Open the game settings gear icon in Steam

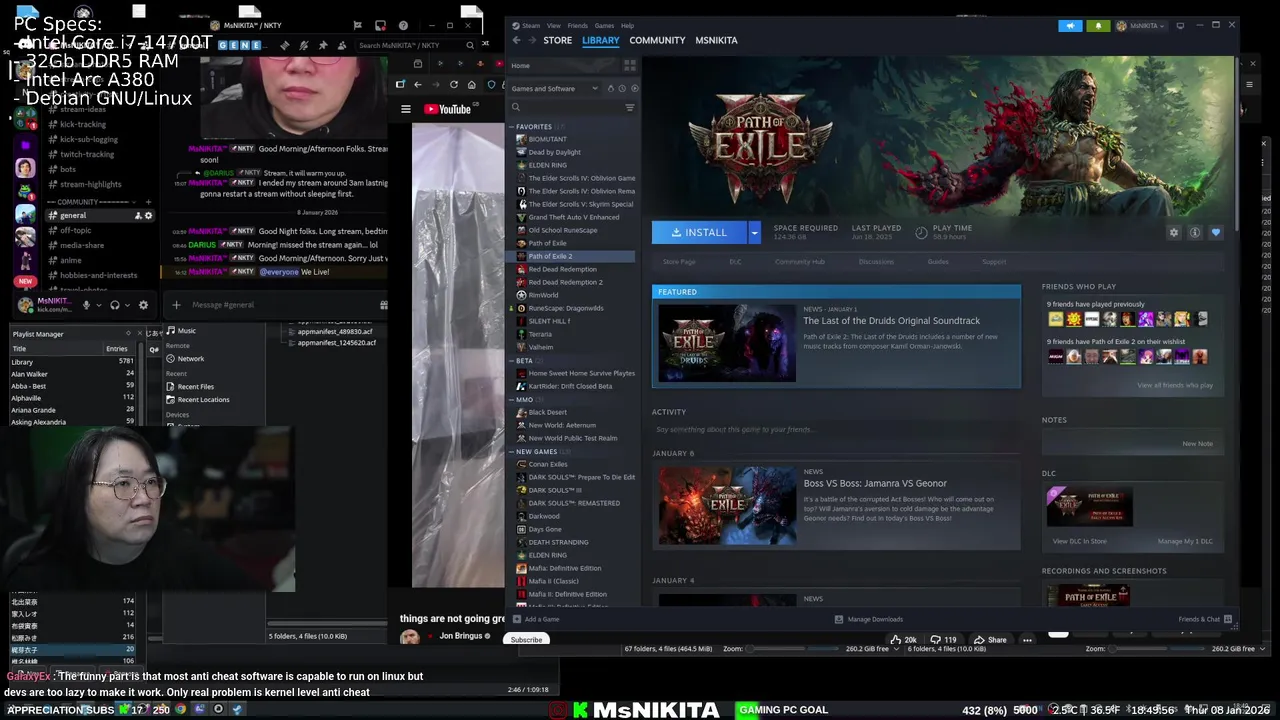tap(1174, 232)
